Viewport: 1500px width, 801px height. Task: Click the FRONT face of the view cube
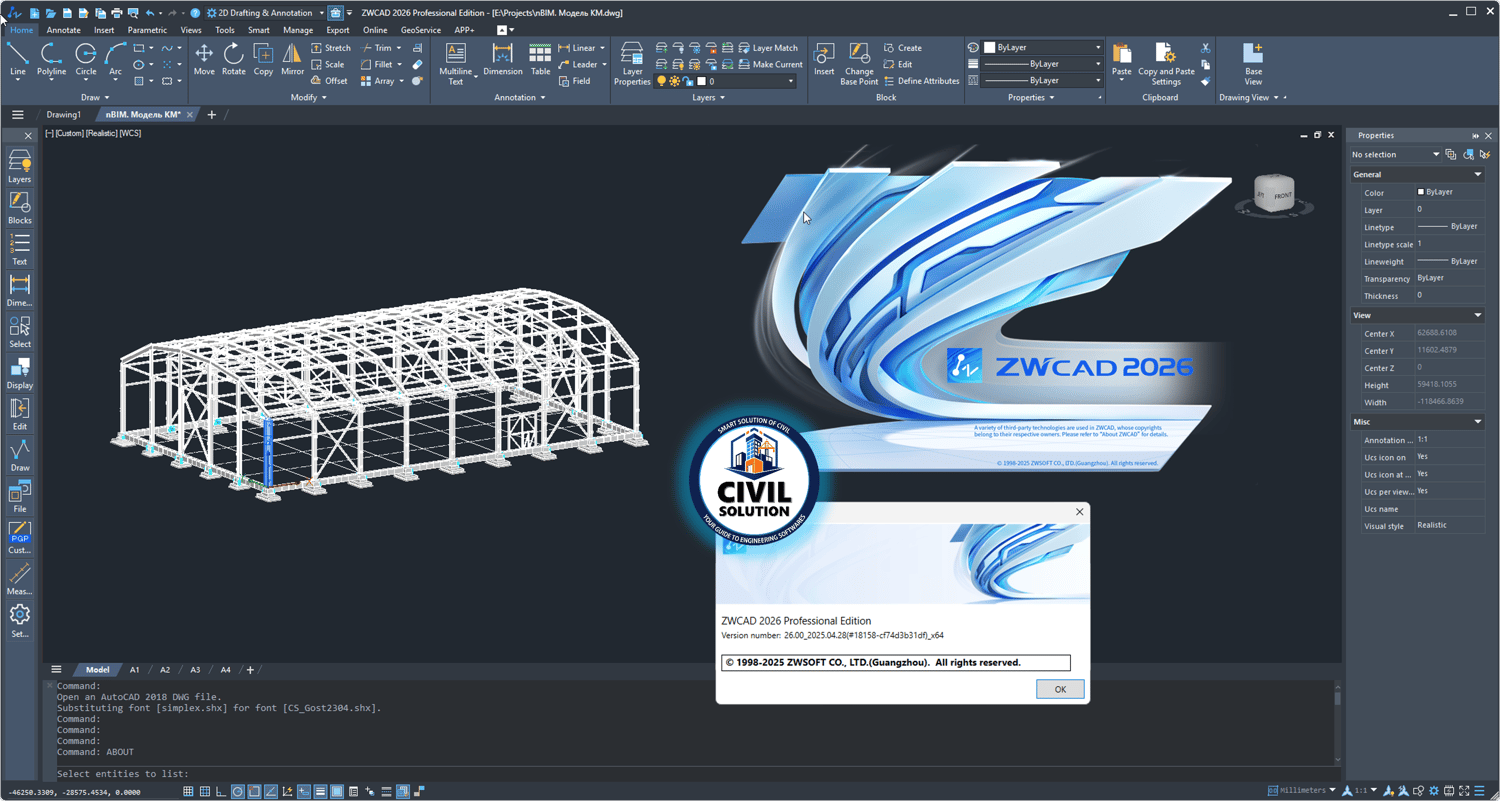tap(1282, 196)
